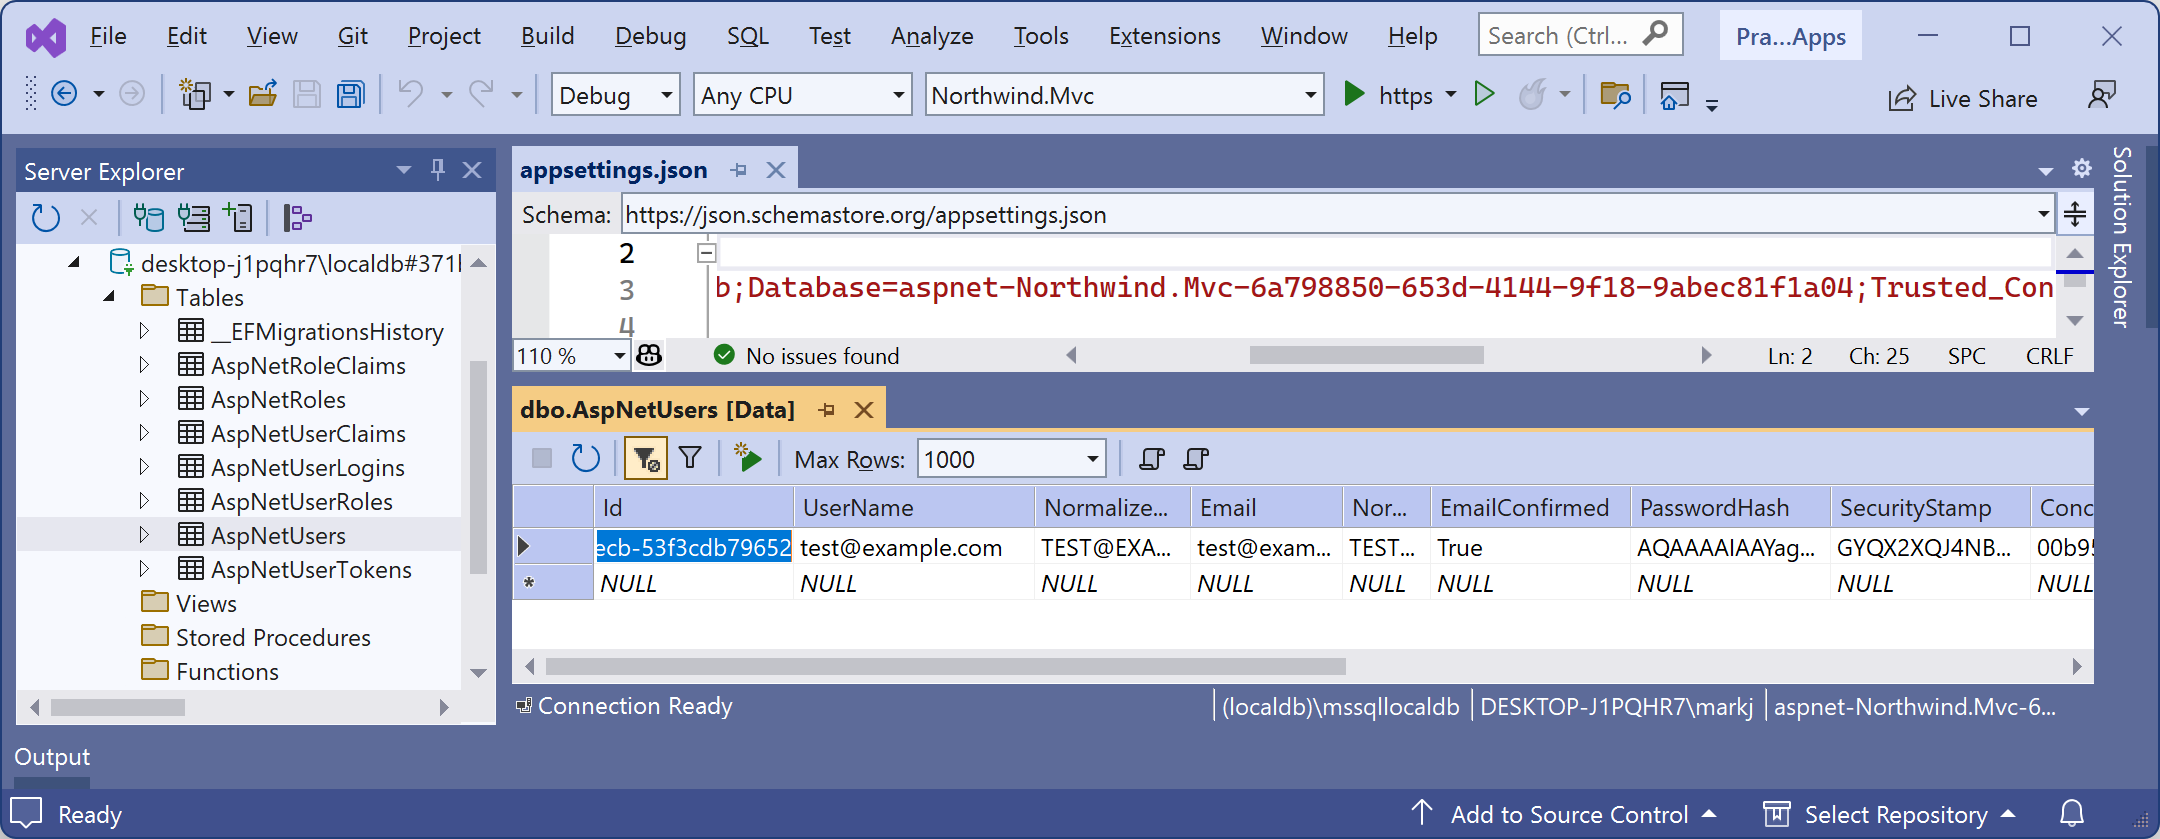This screenshot has height=839, width=2160.
Task: Open the Max Rows 1000 dropdown
Action: (x=1092, y=460)
